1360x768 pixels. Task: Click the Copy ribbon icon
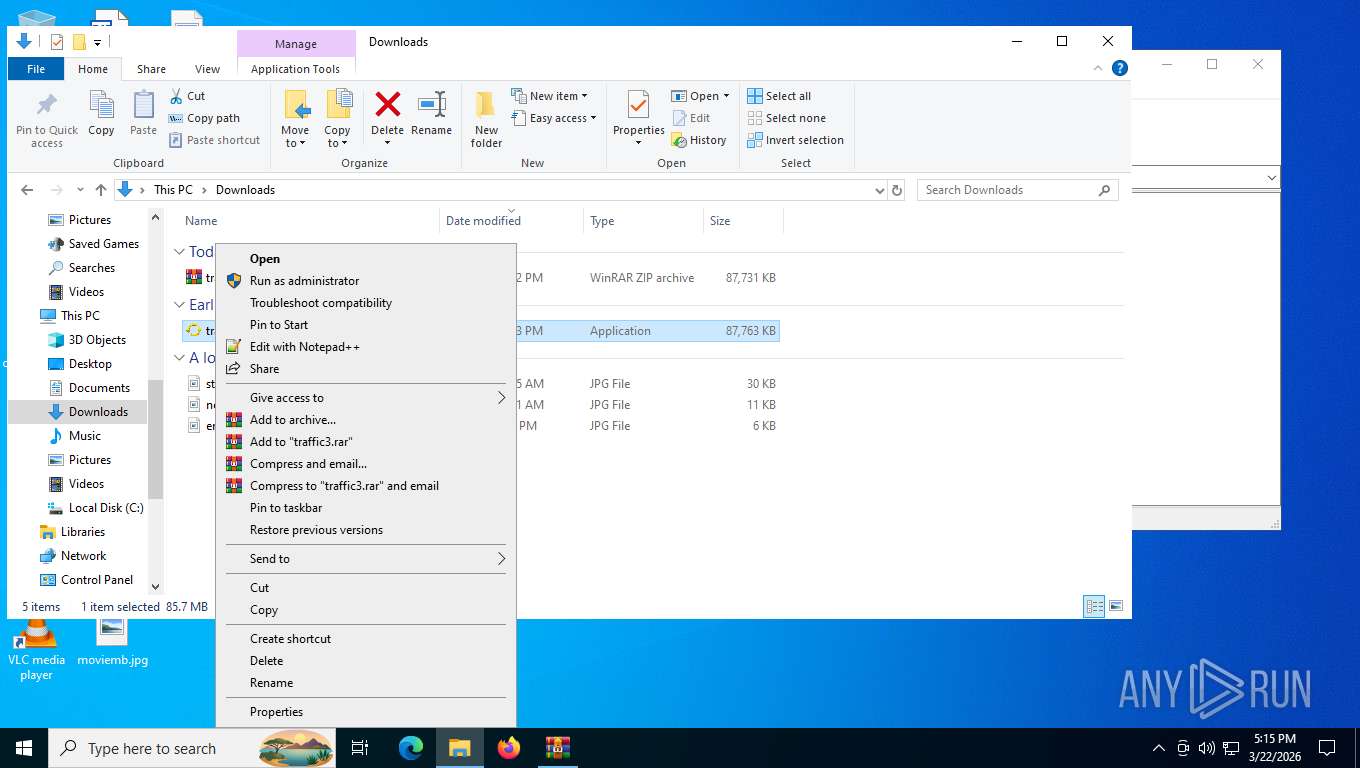(x=101, y=113)
